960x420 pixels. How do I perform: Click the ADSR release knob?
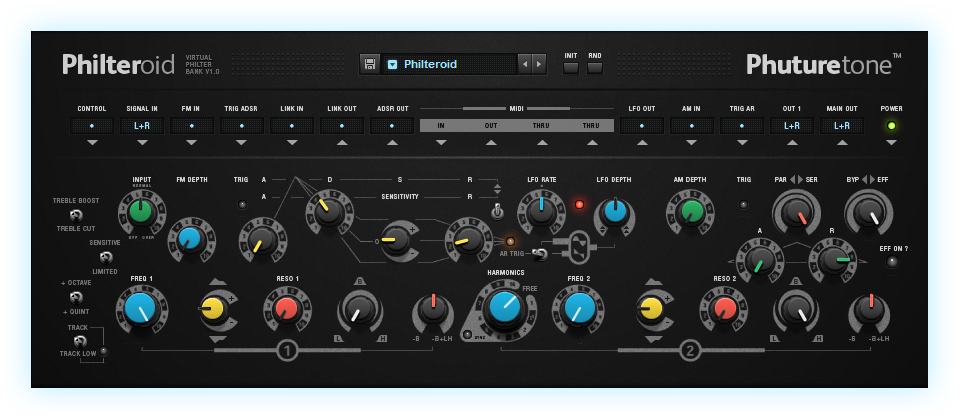468,239
